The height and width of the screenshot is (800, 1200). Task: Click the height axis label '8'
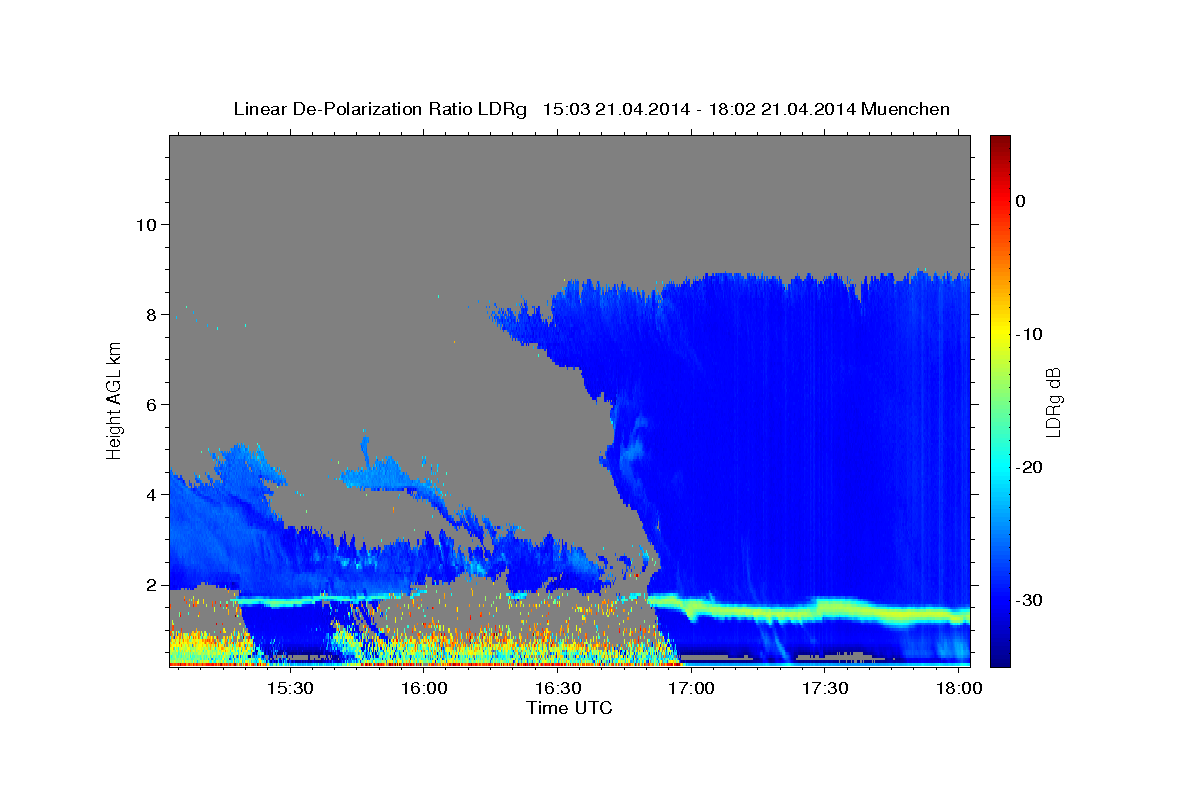149,314
